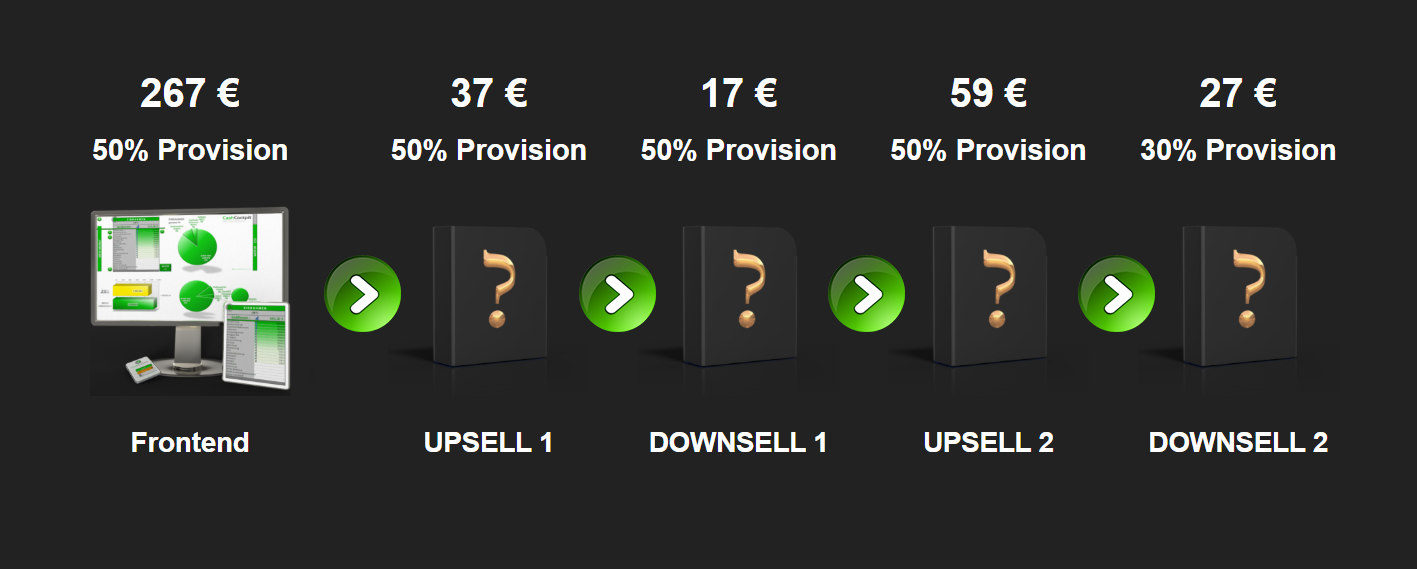The image size is (1417, 569).
Task: Click the DOWNSELL 2 label
Action: click(x=1238, y=442)
